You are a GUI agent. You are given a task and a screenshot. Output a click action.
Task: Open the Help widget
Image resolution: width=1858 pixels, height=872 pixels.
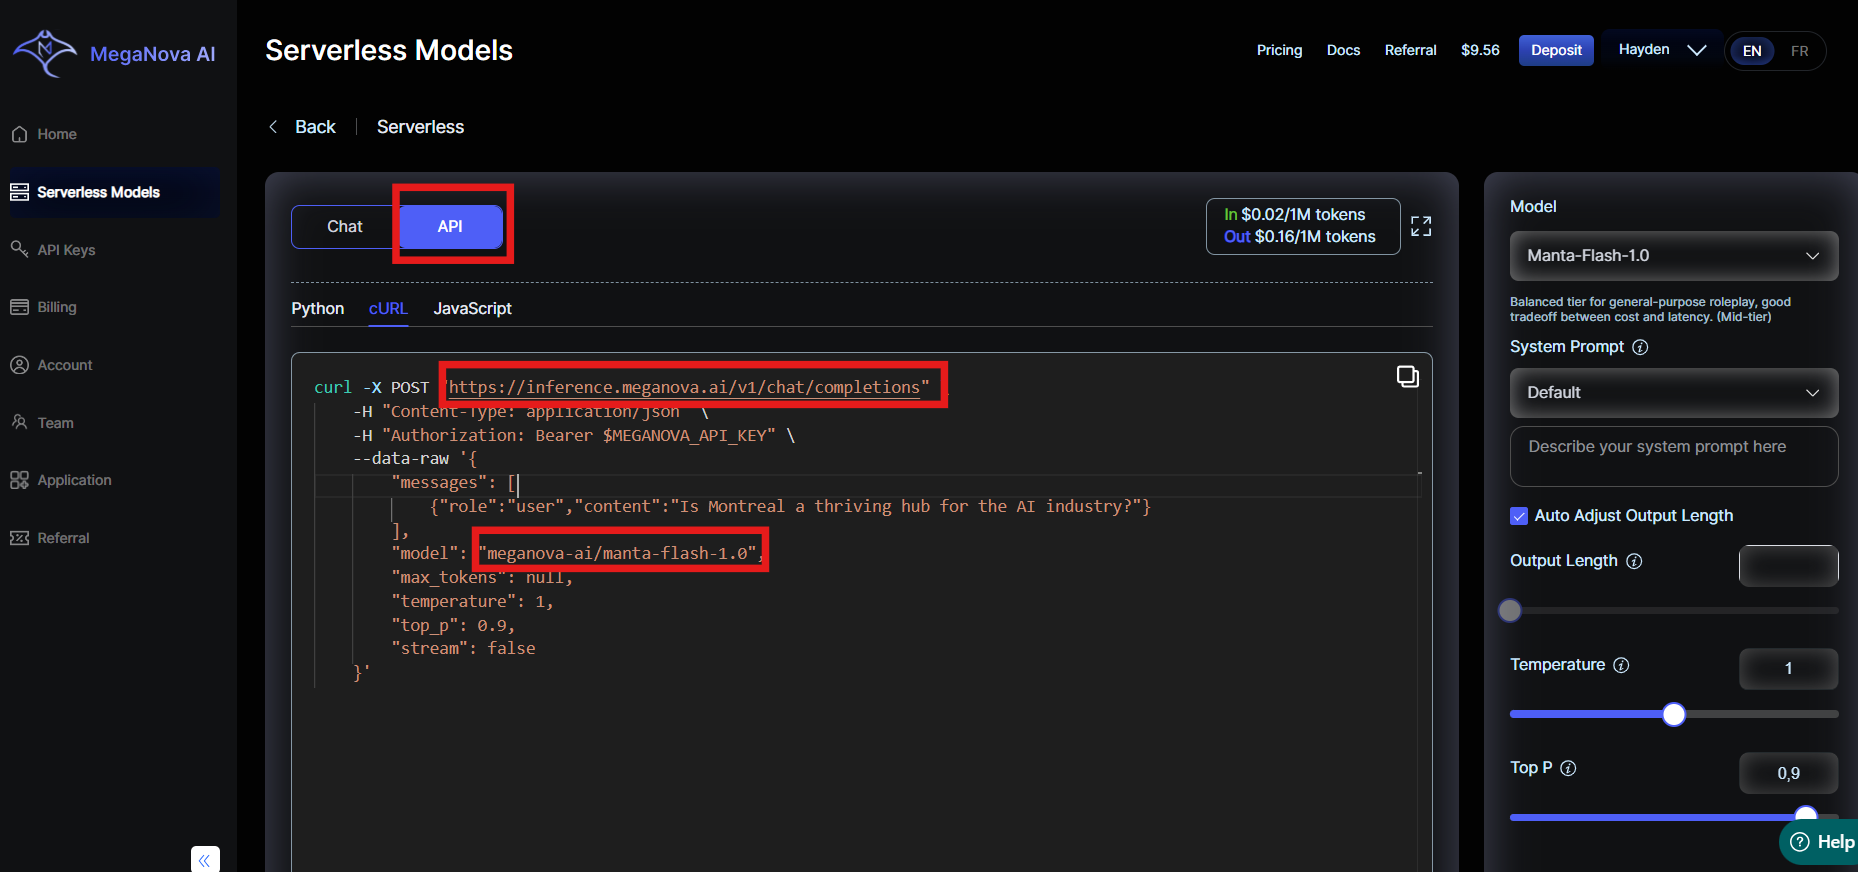click(x=1822, y=842)
